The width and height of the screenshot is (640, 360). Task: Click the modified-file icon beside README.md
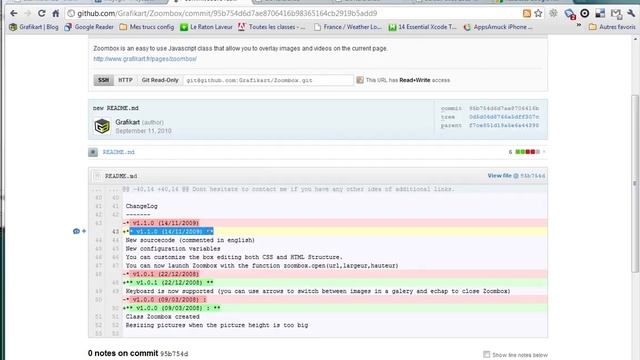pyautogui.click(x=93, y=152)
